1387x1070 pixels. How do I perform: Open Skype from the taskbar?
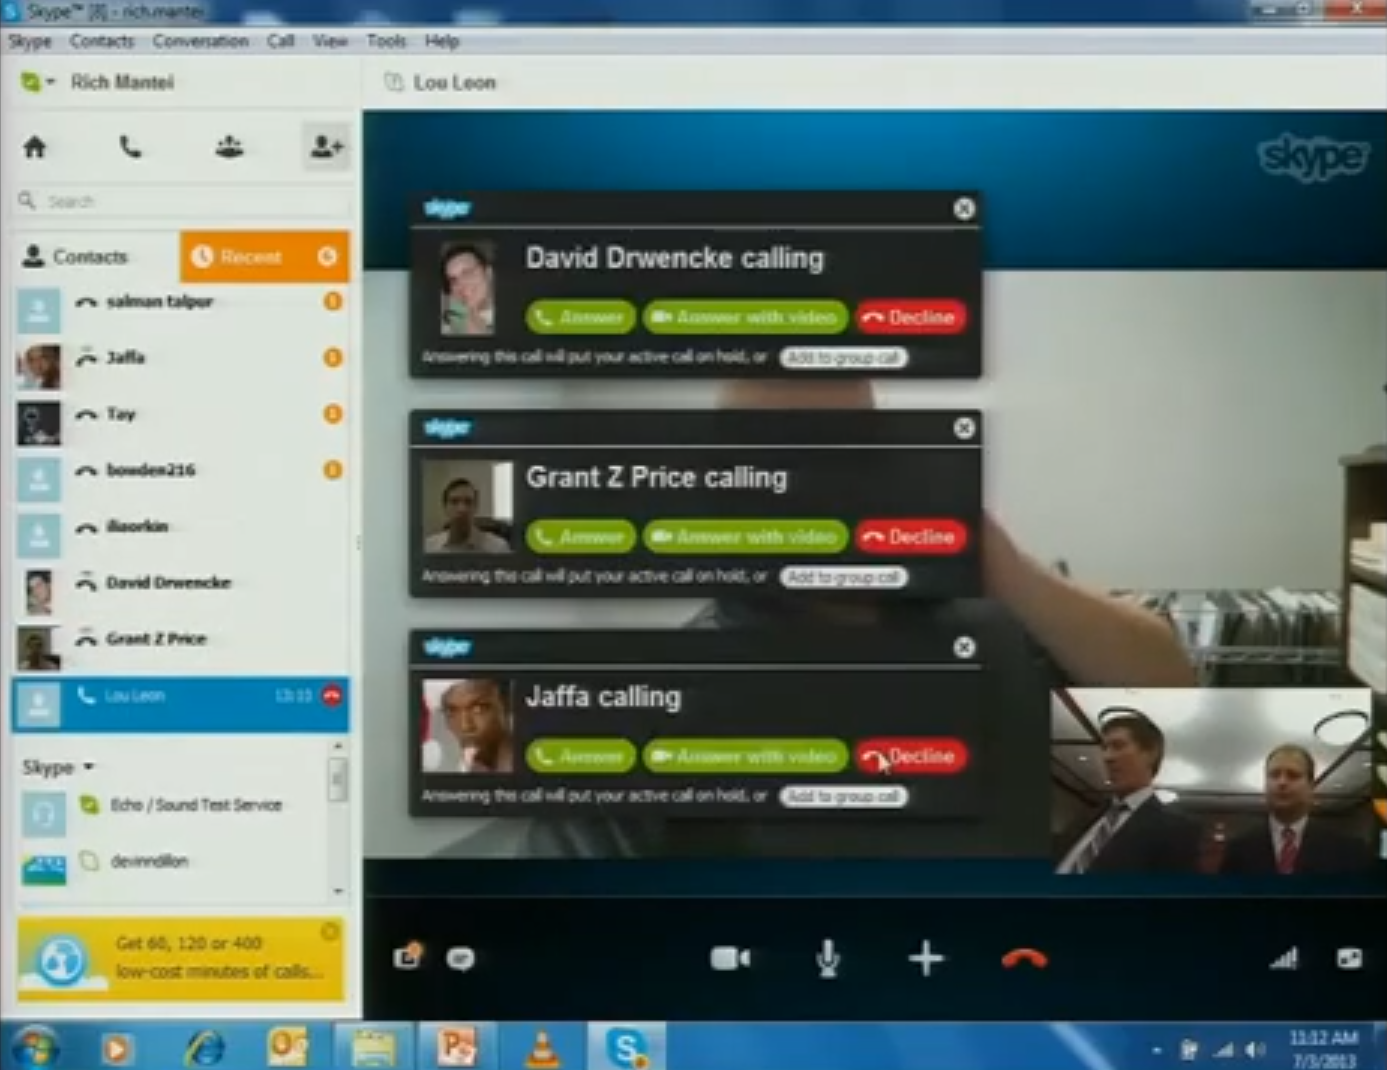[x=626, y=1047]
